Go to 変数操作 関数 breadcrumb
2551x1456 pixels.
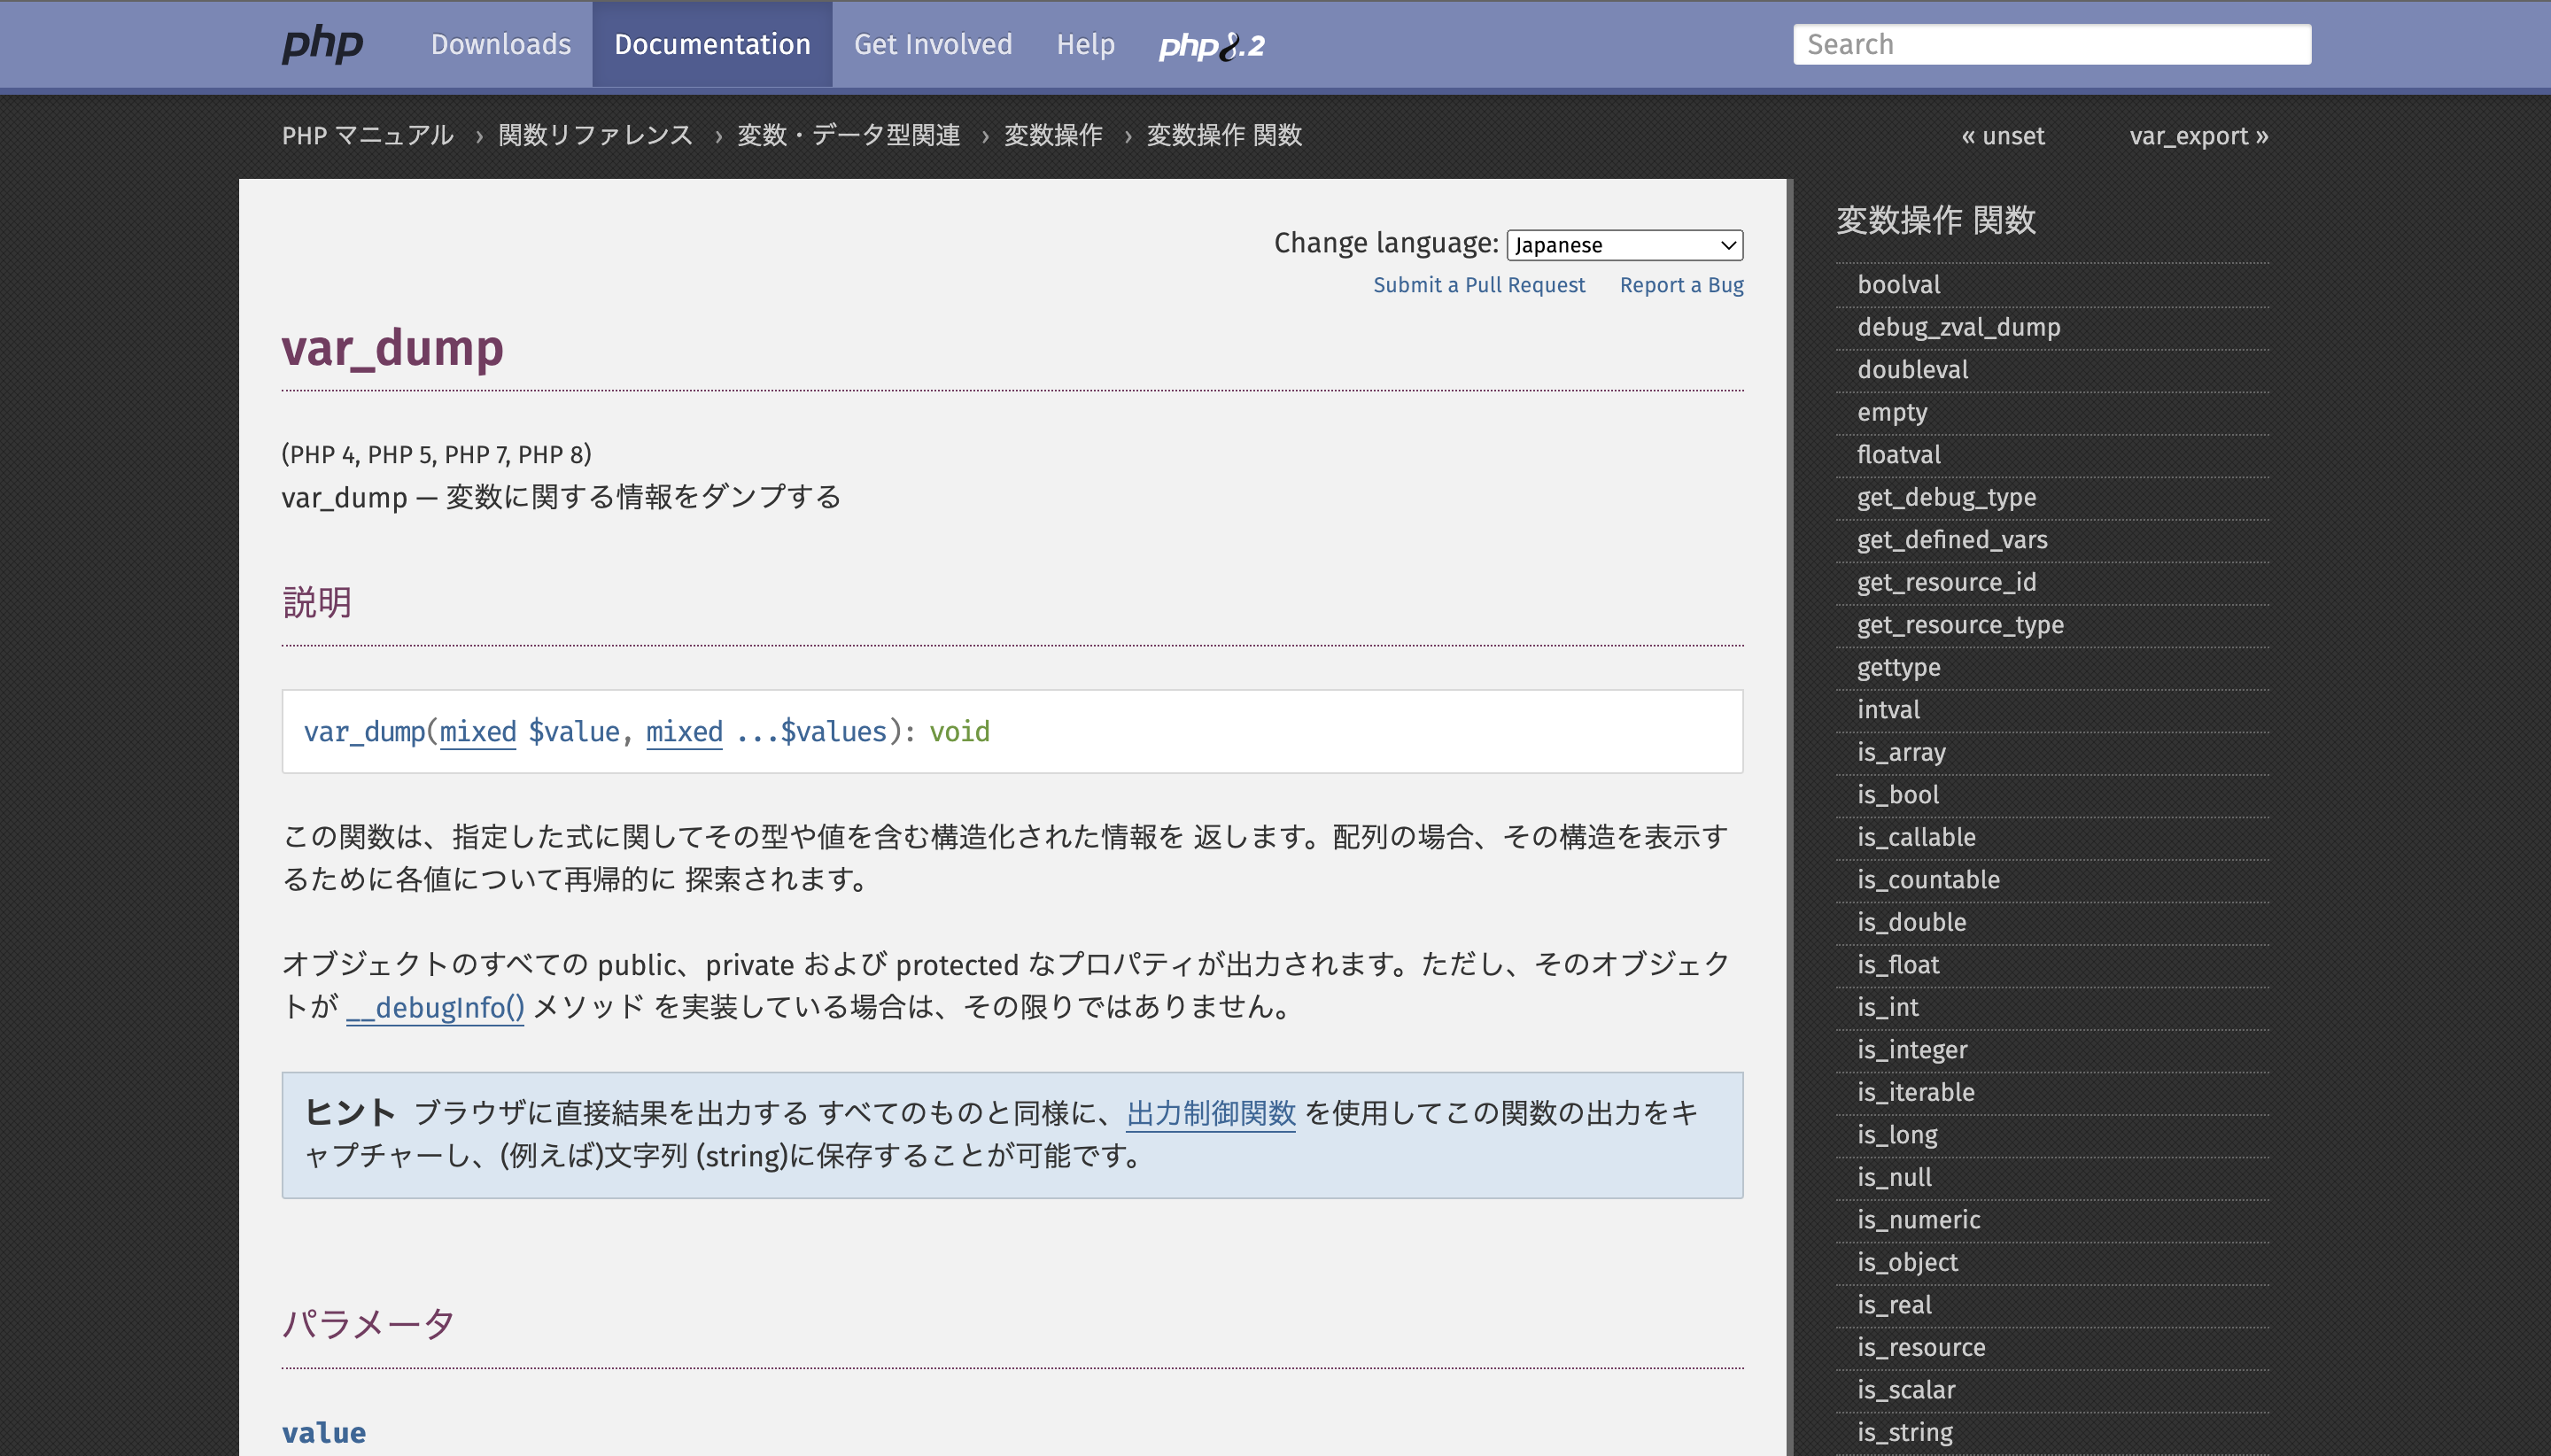click(1224, 135)
